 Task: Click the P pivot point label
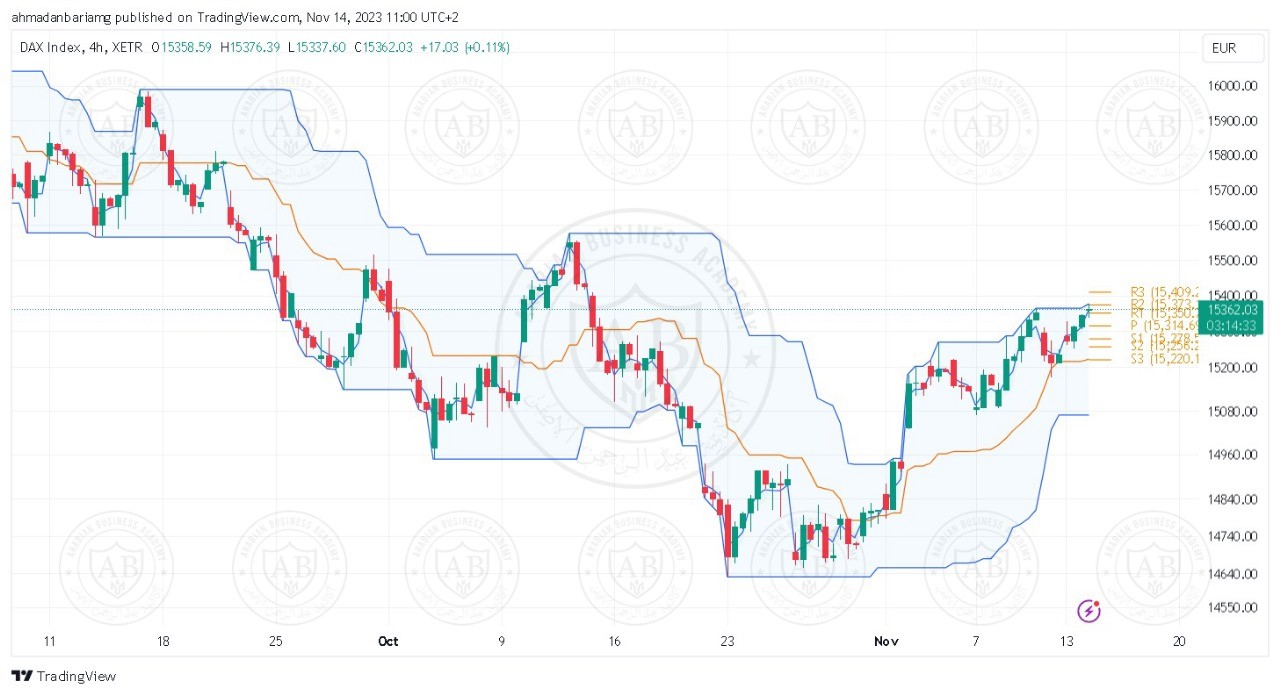[1166, 325]
